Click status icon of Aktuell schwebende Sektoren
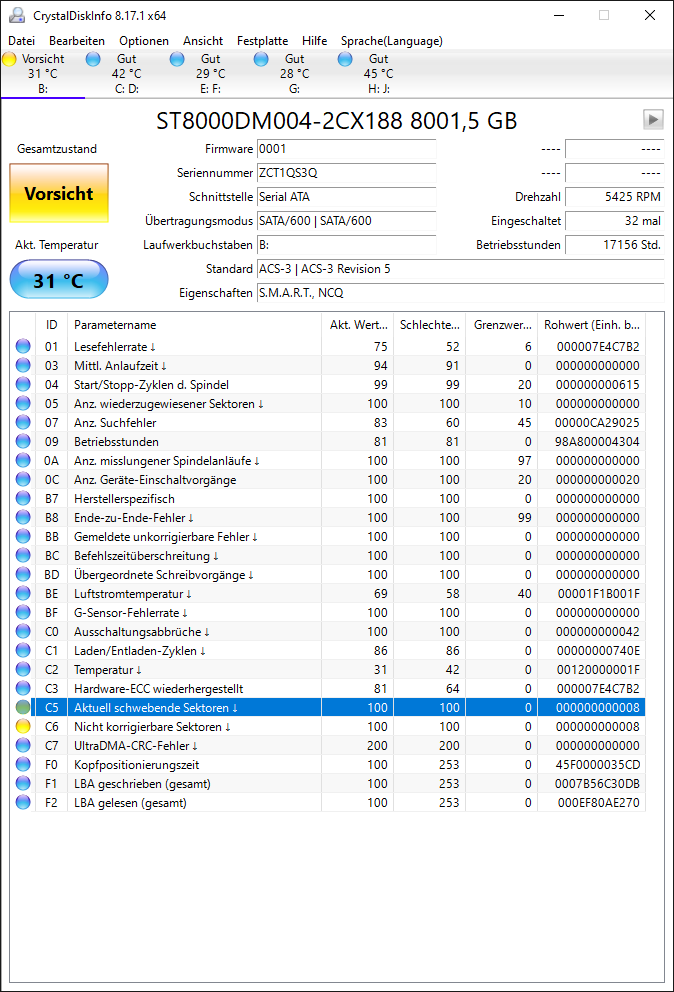The width and height of the screenshot is (674, 992). point(23,707)
